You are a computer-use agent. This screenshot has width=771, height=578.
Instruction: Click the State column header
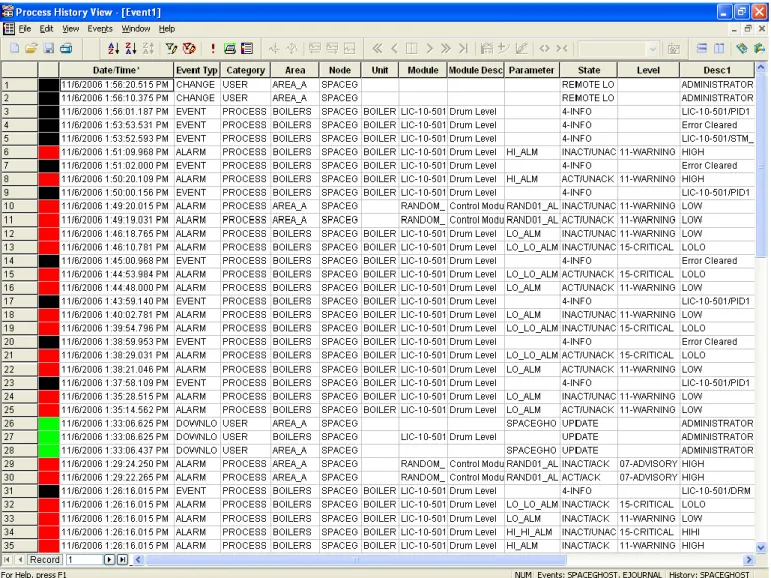[x=589, y=70]
